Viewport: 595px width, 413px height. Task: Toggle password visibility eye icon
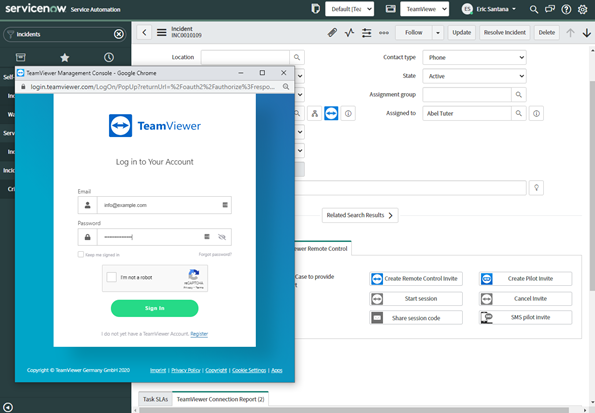click(222, 237)
